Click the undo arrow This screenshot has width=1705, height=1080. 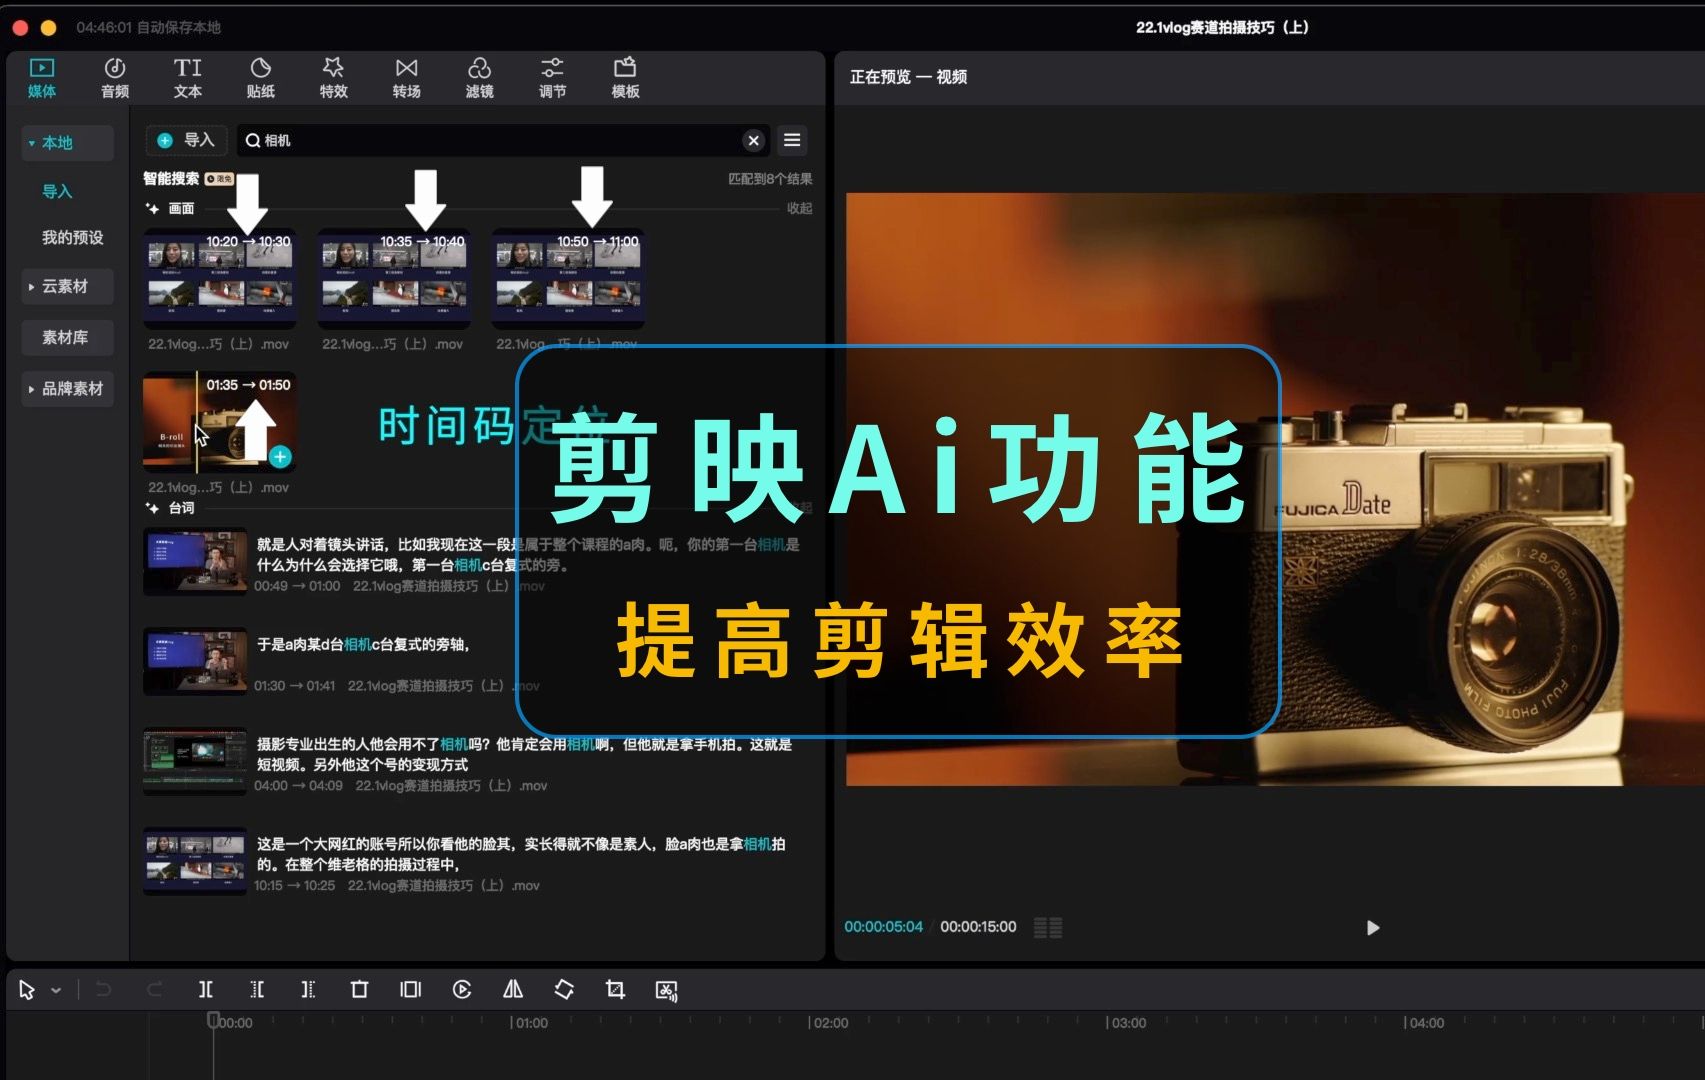(x=103, y=990)
